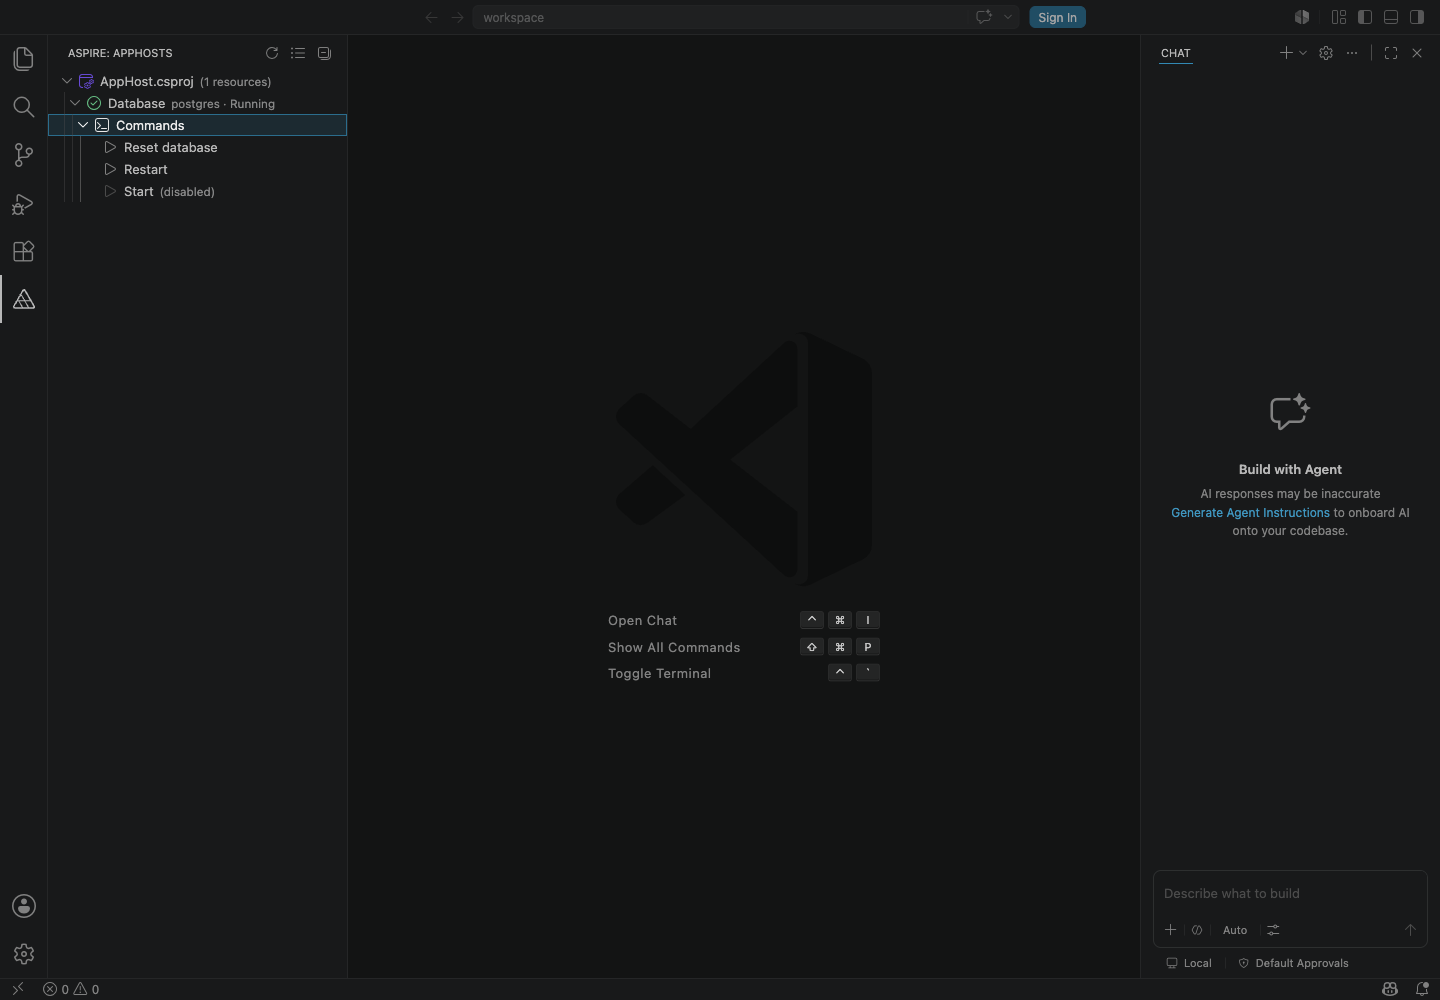The image size is (1440, 1000).
Task: Select the Aspire icon in activity bar
Action: tap(23, 299)
